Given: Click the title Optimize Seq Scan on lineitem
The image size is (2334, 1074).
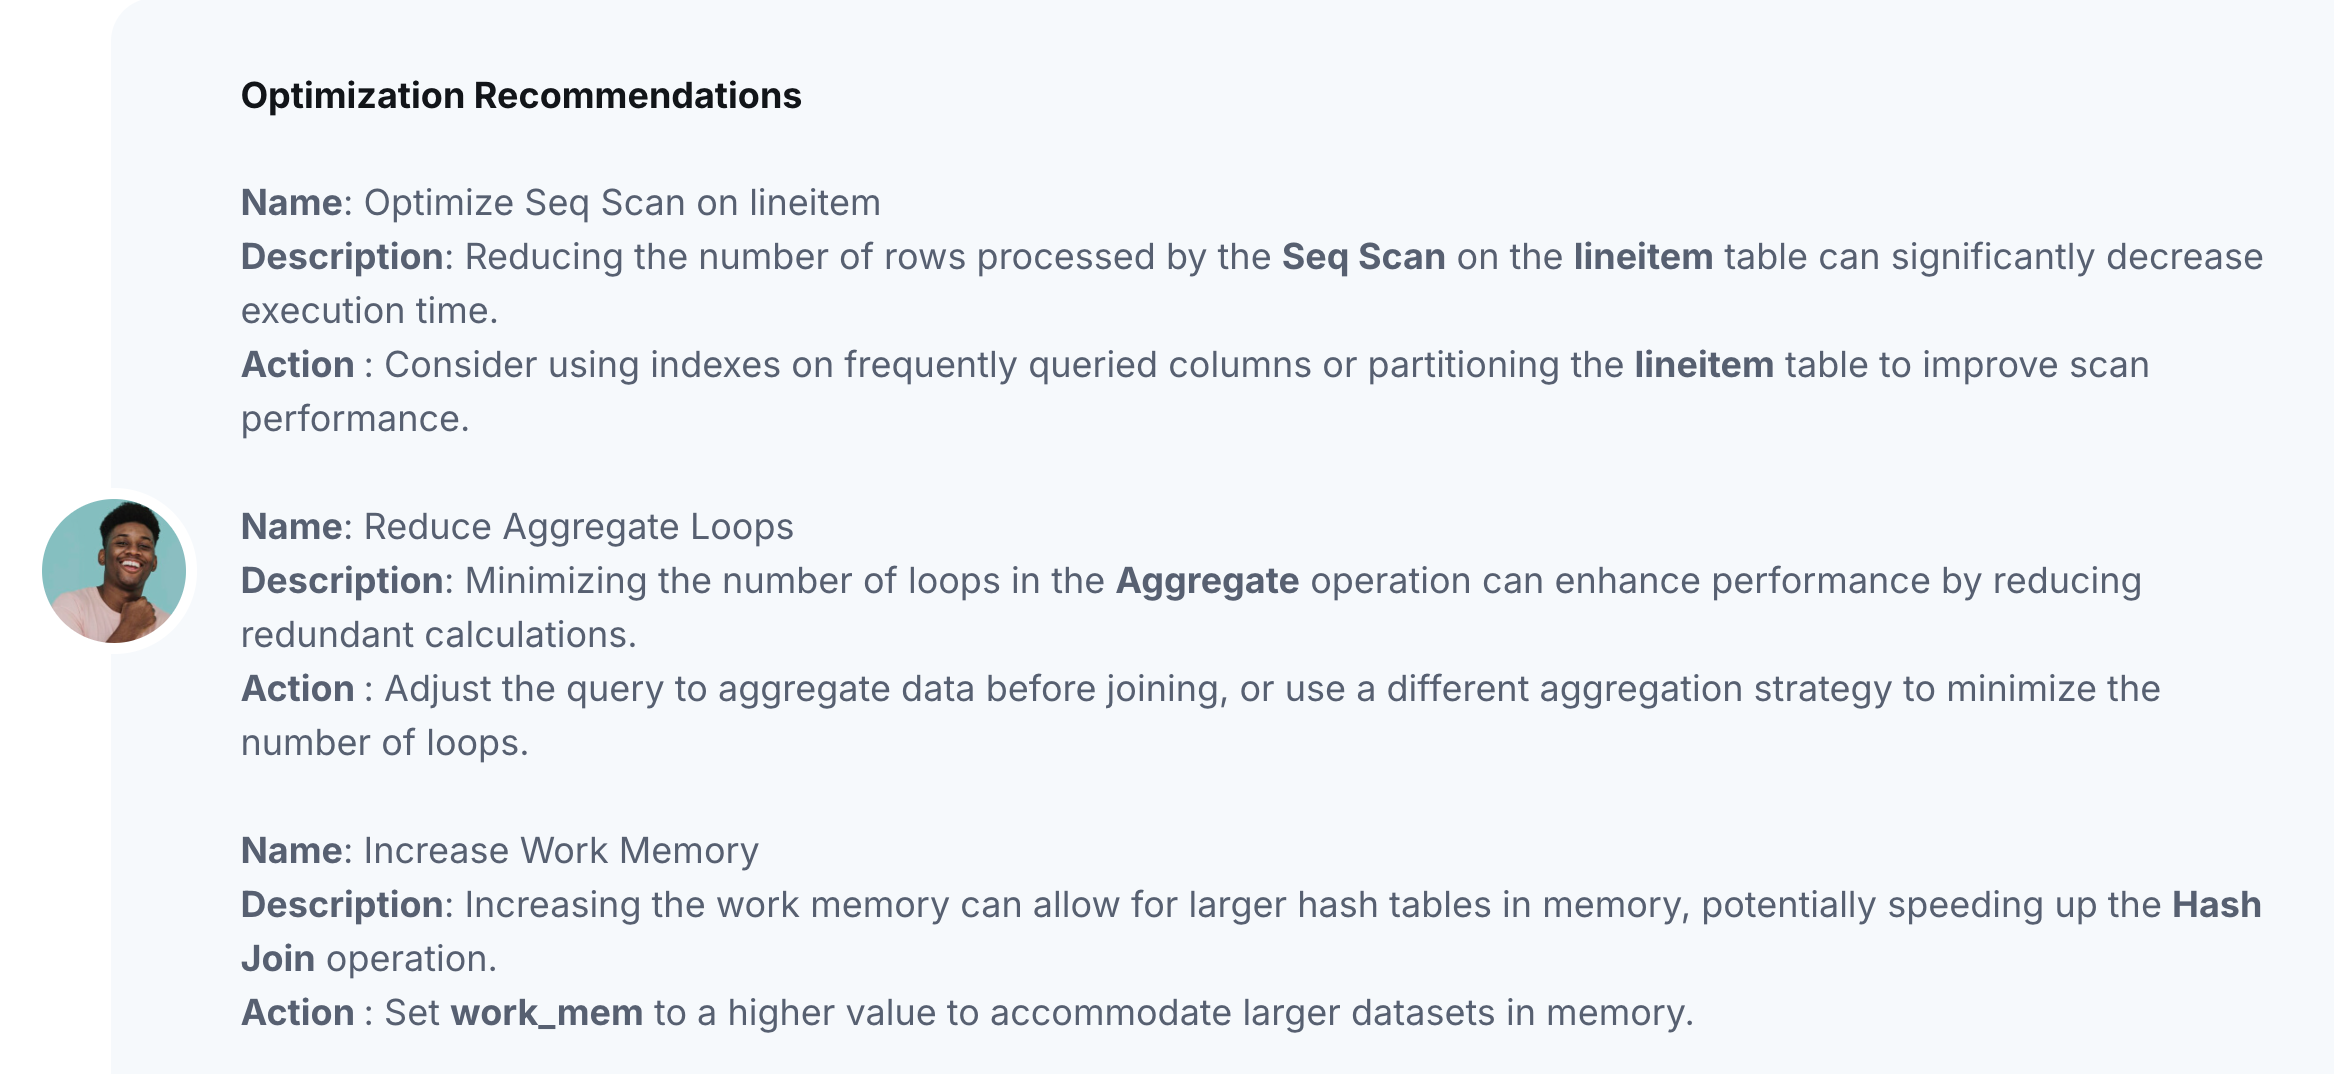Looking at the screenshot, I should coord(622,203).
